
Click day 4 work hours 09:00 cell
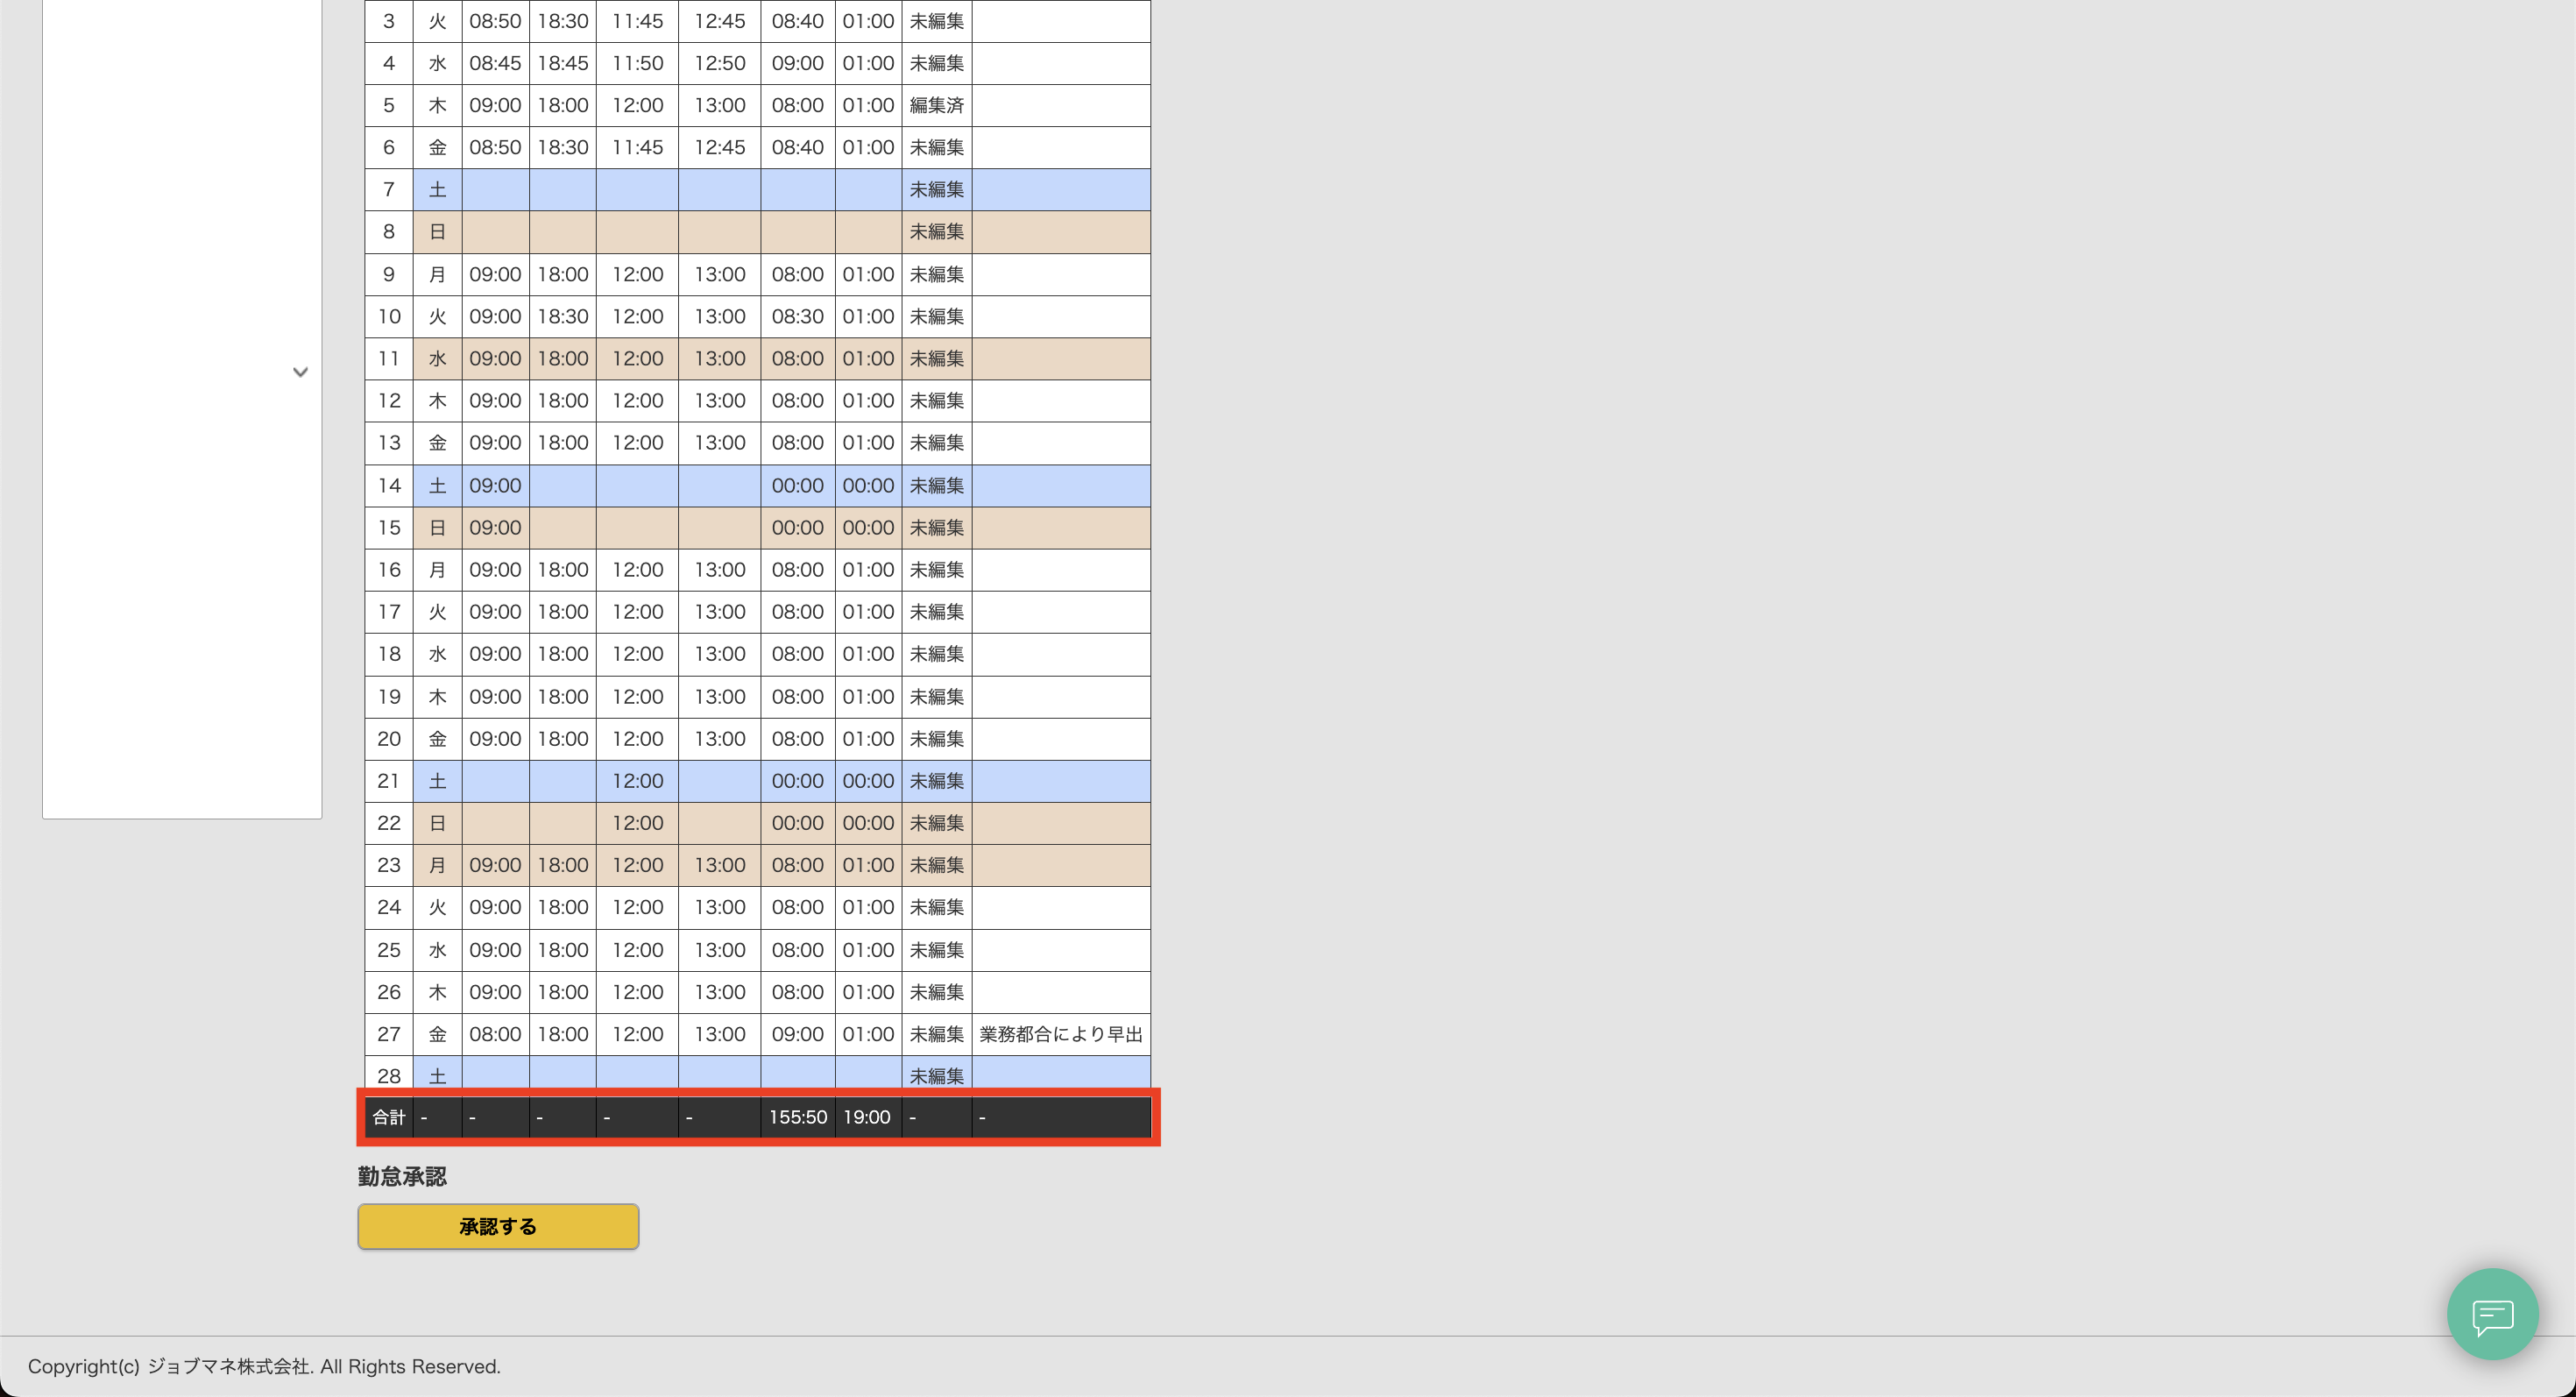coord(797,63)
